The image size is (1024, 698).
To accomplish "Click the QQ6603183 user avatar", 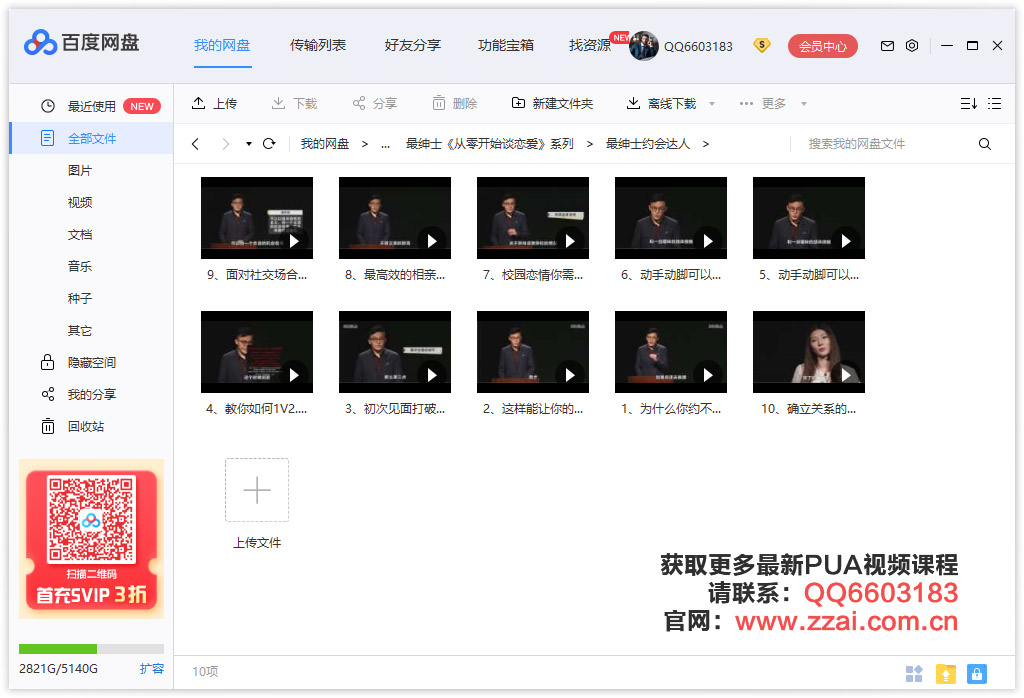I will (x=643, y=46).
